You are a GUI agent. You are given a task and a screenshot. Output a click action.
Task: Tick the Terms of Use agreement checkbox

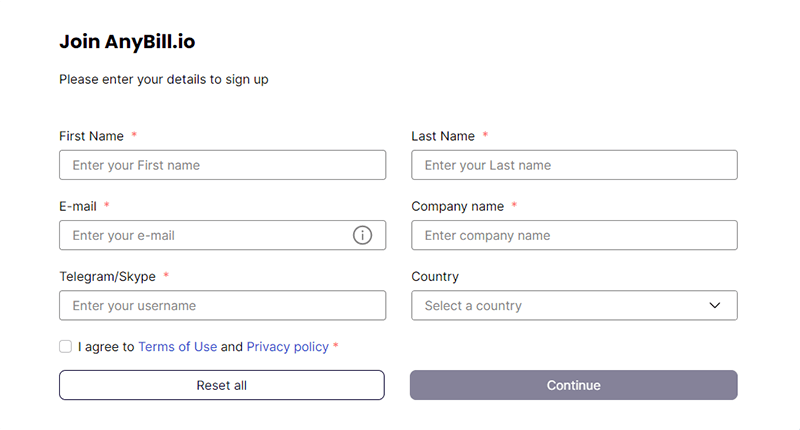65,347
